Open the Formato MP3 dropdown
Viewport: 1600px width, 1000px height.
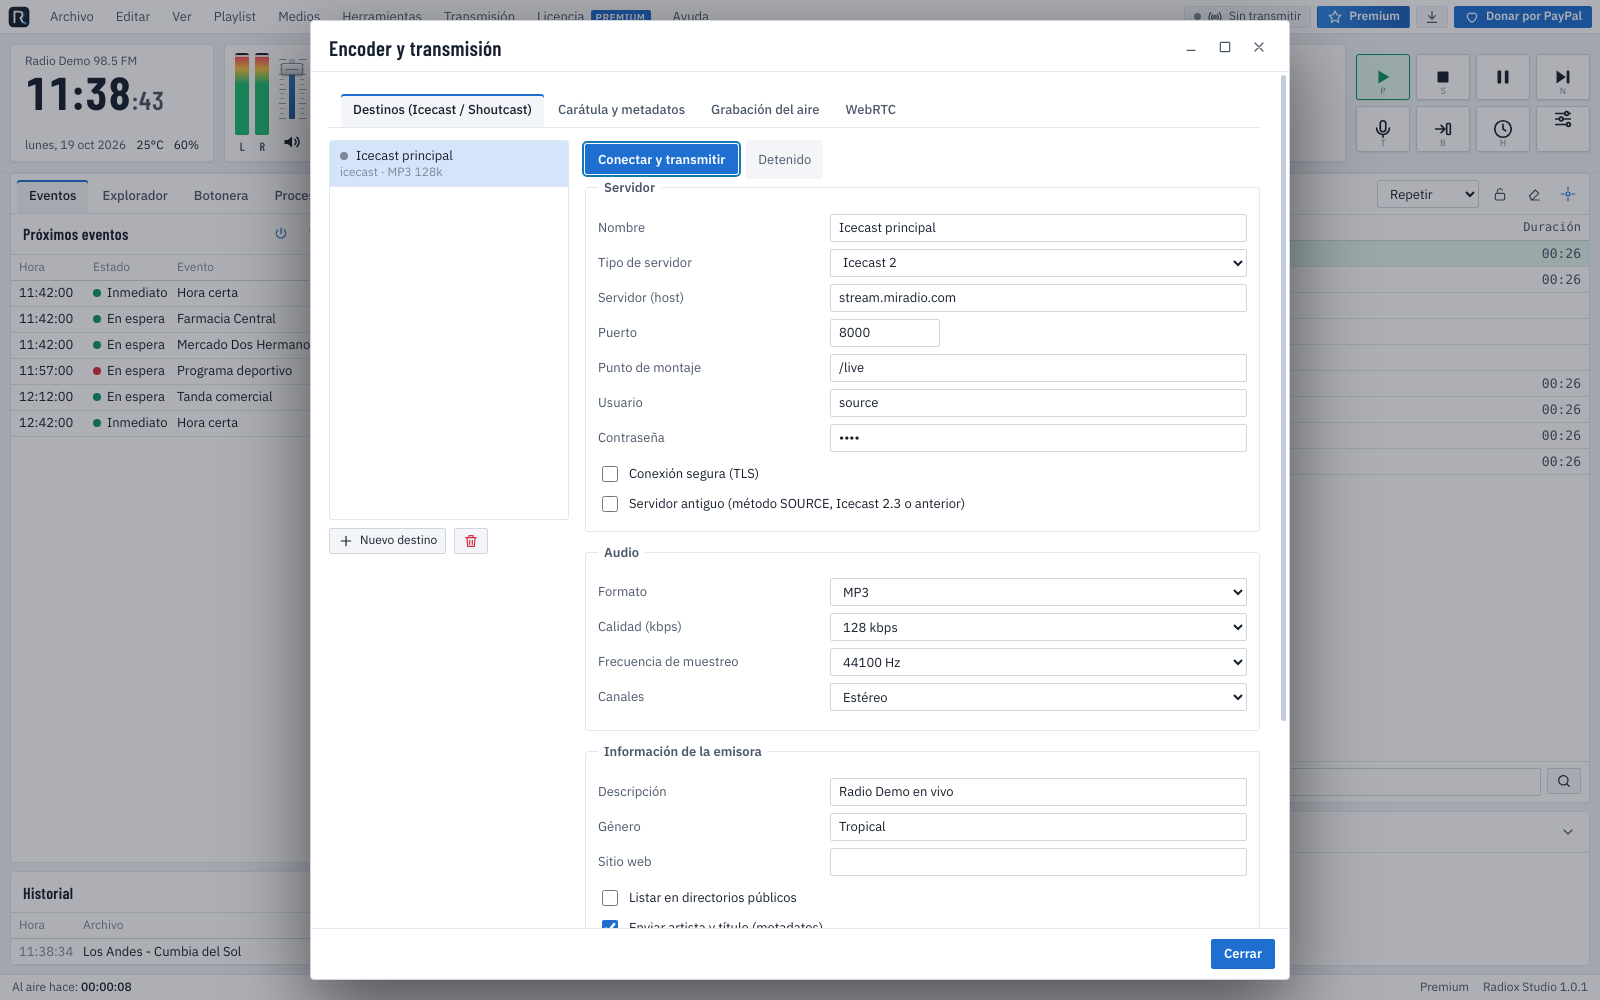tap(1038, 592)
